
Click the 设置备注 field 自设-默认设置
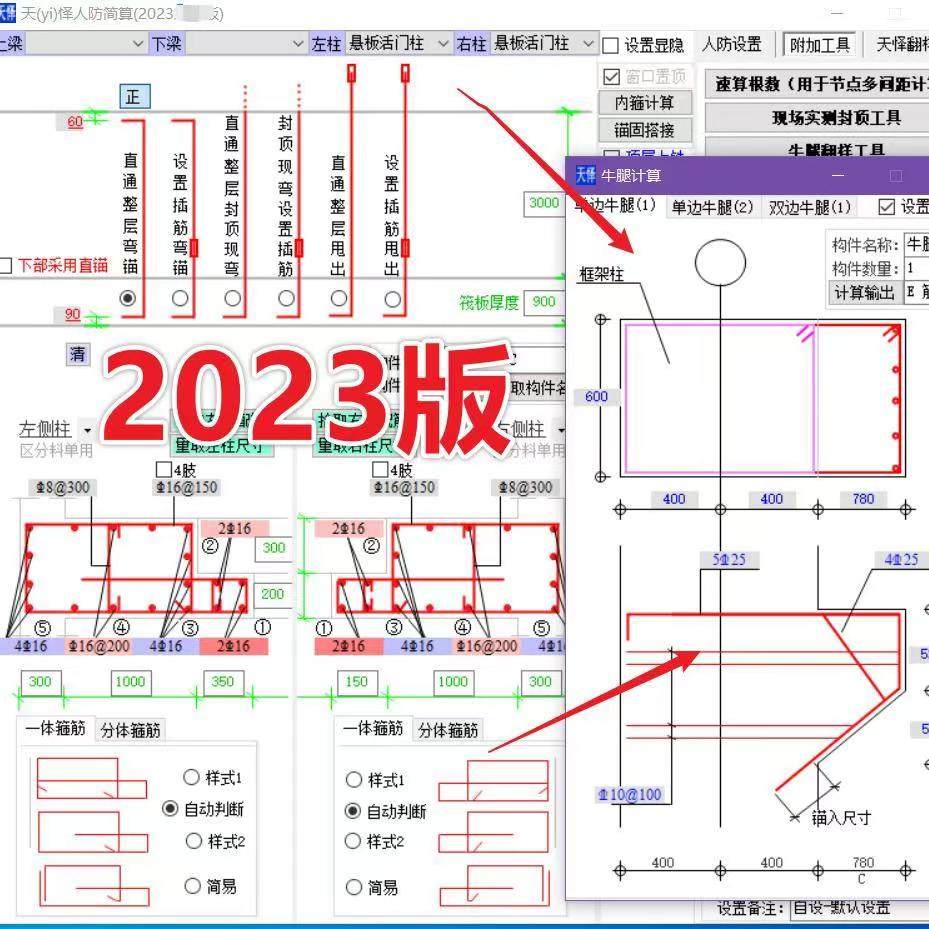[x=859, y=907]
